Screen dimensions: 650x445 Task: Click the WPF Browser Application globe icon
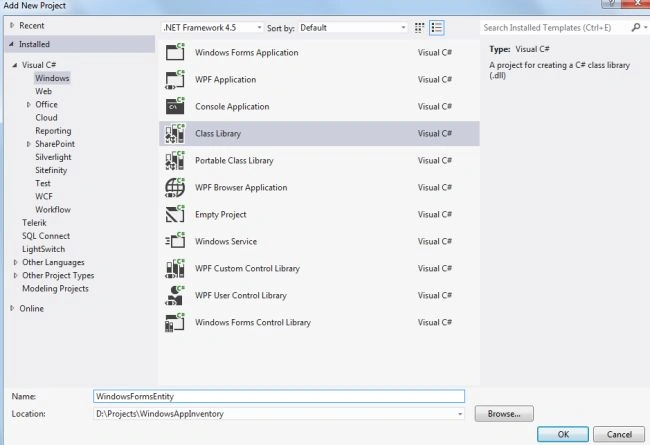175,187
